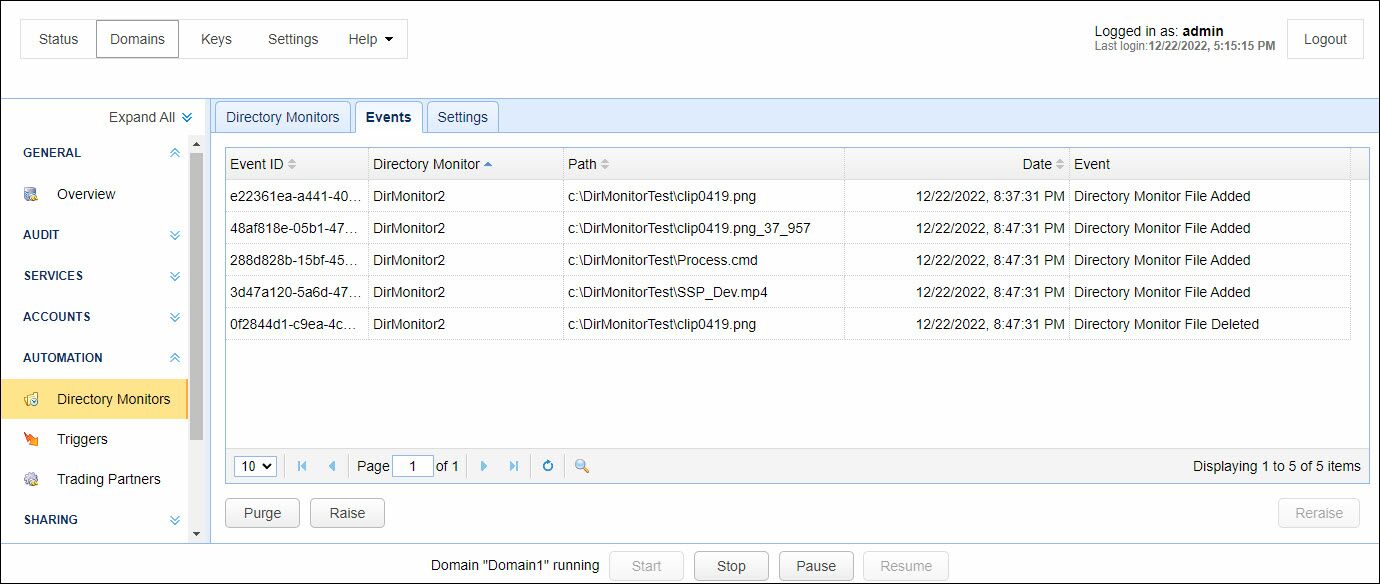Expand the ACCOUNTS section
The height and width of the screenshot is (584, 1380).
[175, 317]
